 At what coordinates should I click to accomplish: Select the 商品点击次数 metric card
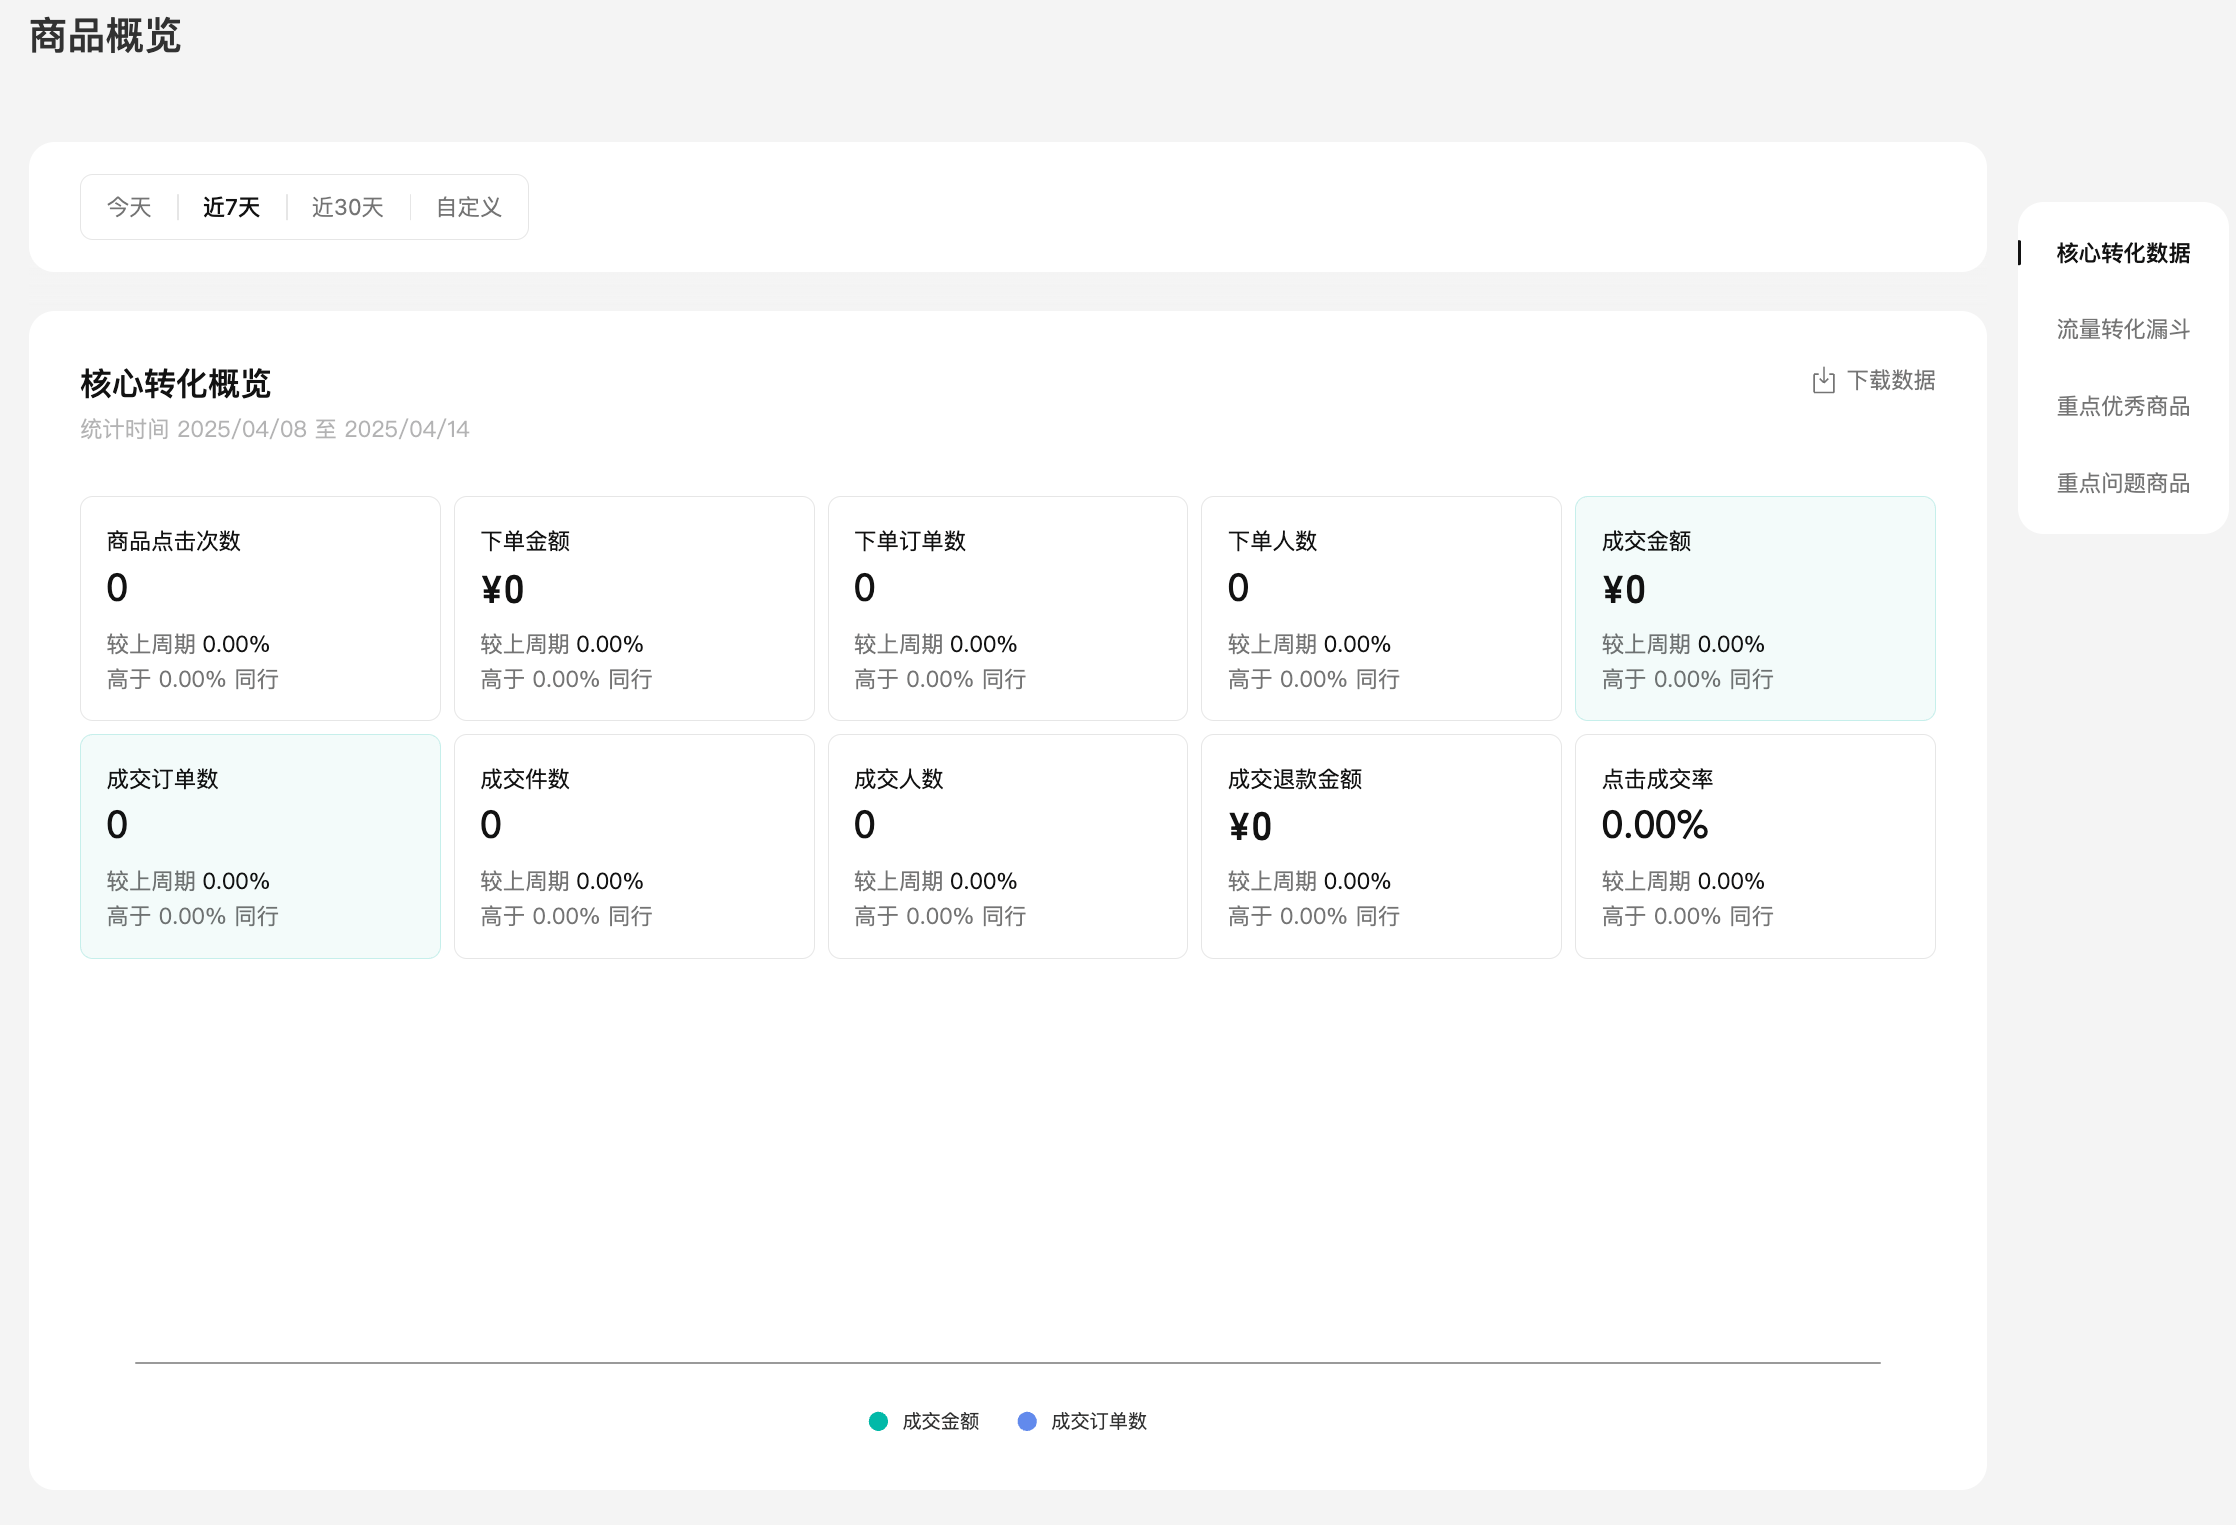tap(260, 608)
